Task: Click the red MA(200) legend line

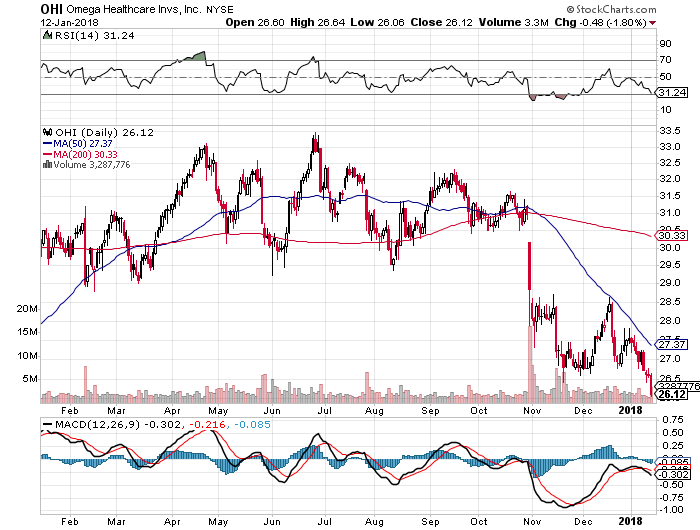Action: (47, 154)
